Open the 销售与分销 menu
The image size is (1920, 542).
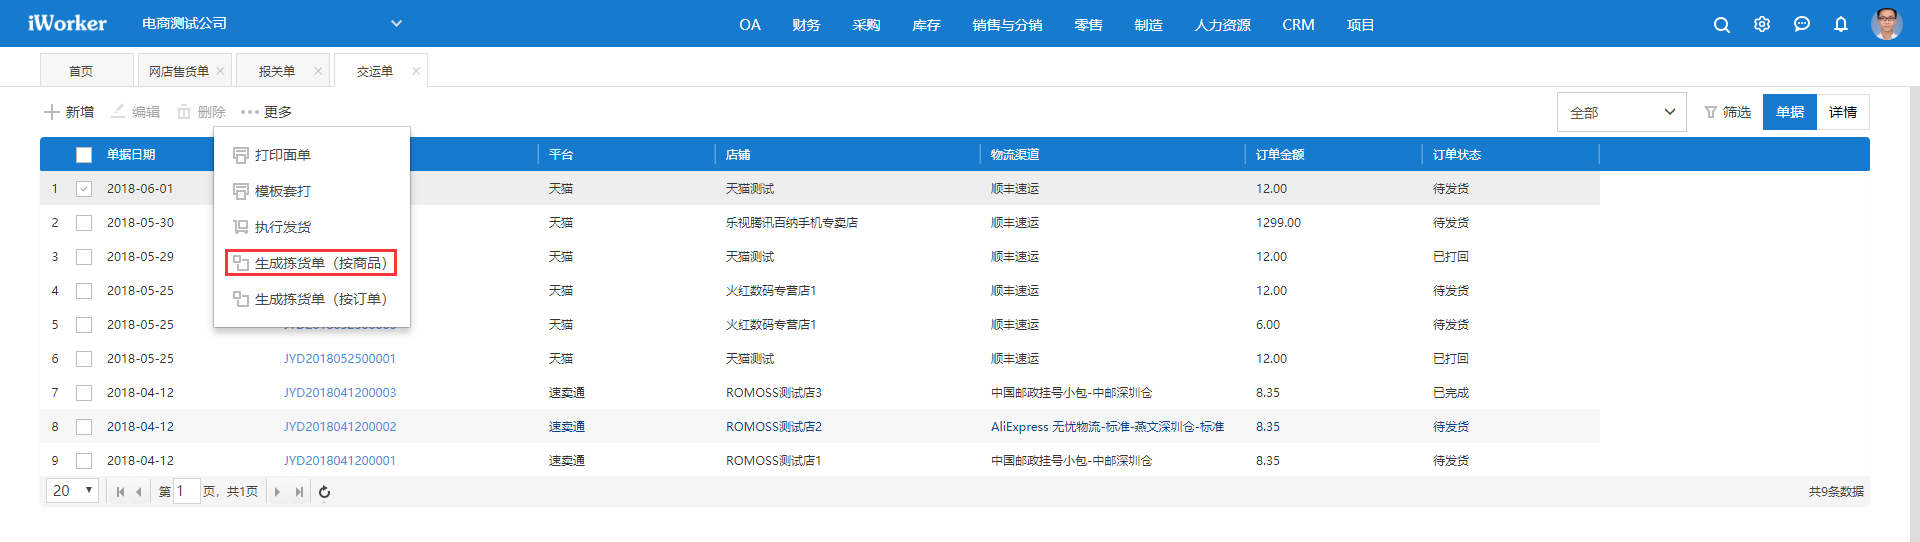tap(1007, 24)
